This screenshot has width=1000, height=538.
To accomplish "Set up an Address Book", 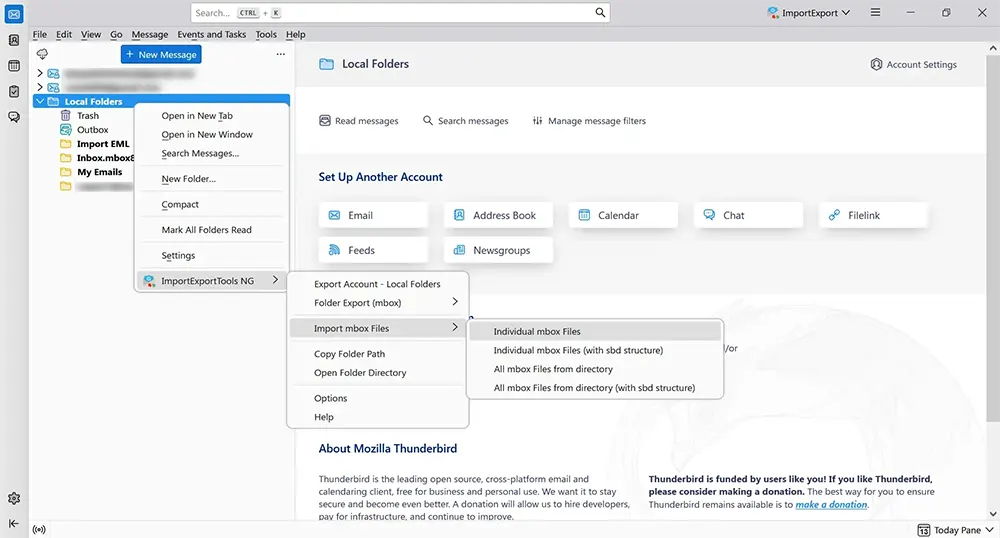I will (498, 215).
